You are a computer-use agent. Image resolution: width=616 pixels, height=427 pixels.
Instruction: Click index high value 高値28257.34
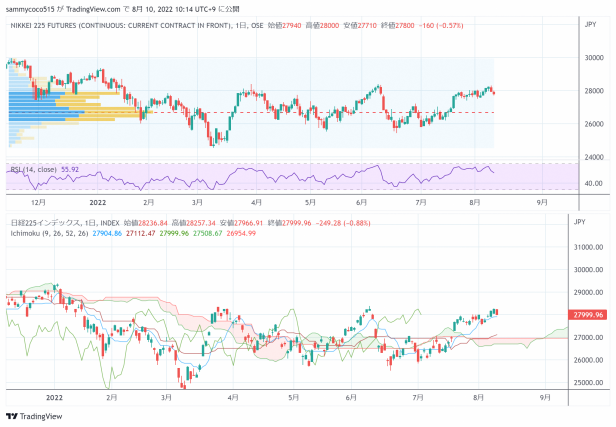tap(193, 223)
